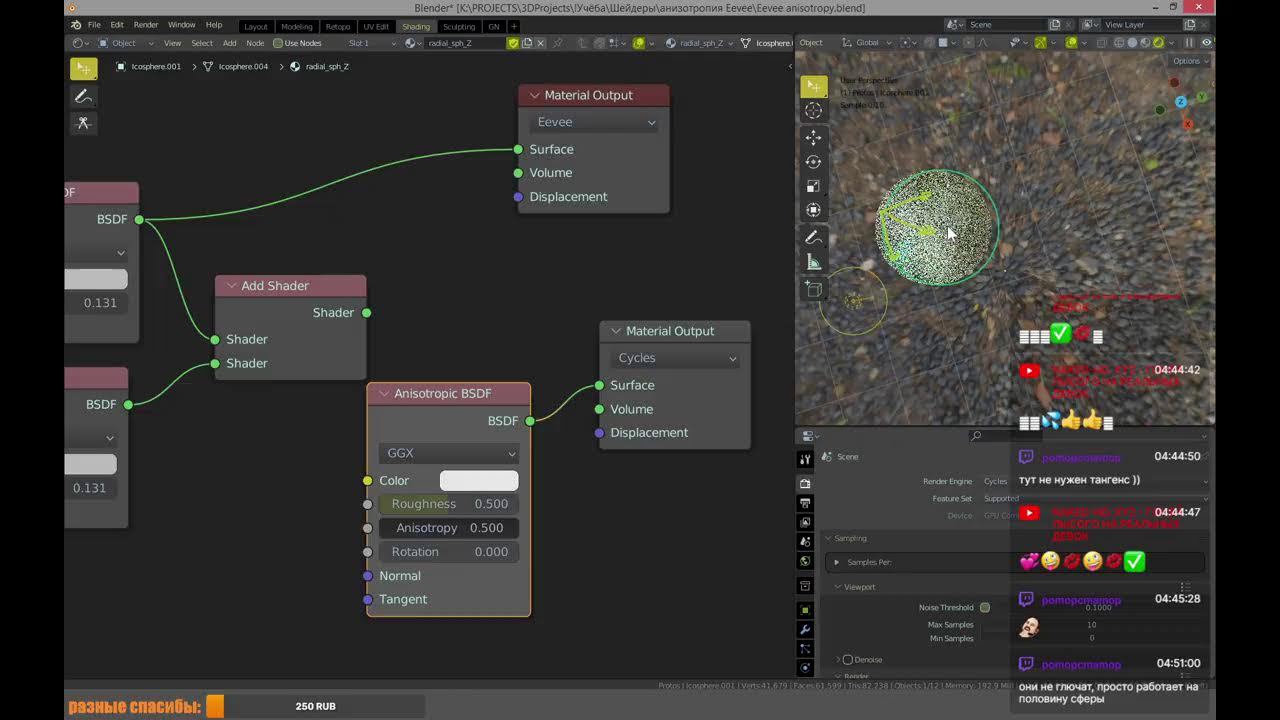Switch to the Modeling workspace tab
1280x720 pixels.
[x=297, y=26]
